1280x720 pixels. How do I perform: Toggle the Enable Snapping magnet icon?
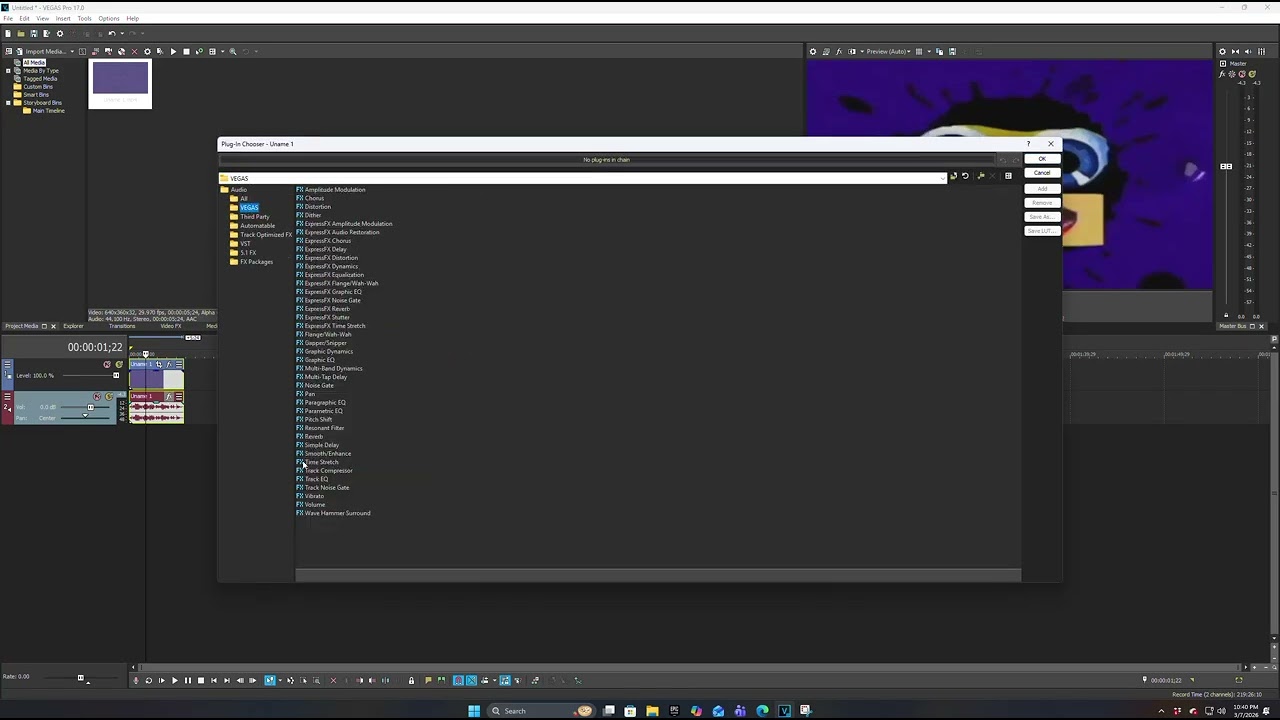tap(458, 680)
